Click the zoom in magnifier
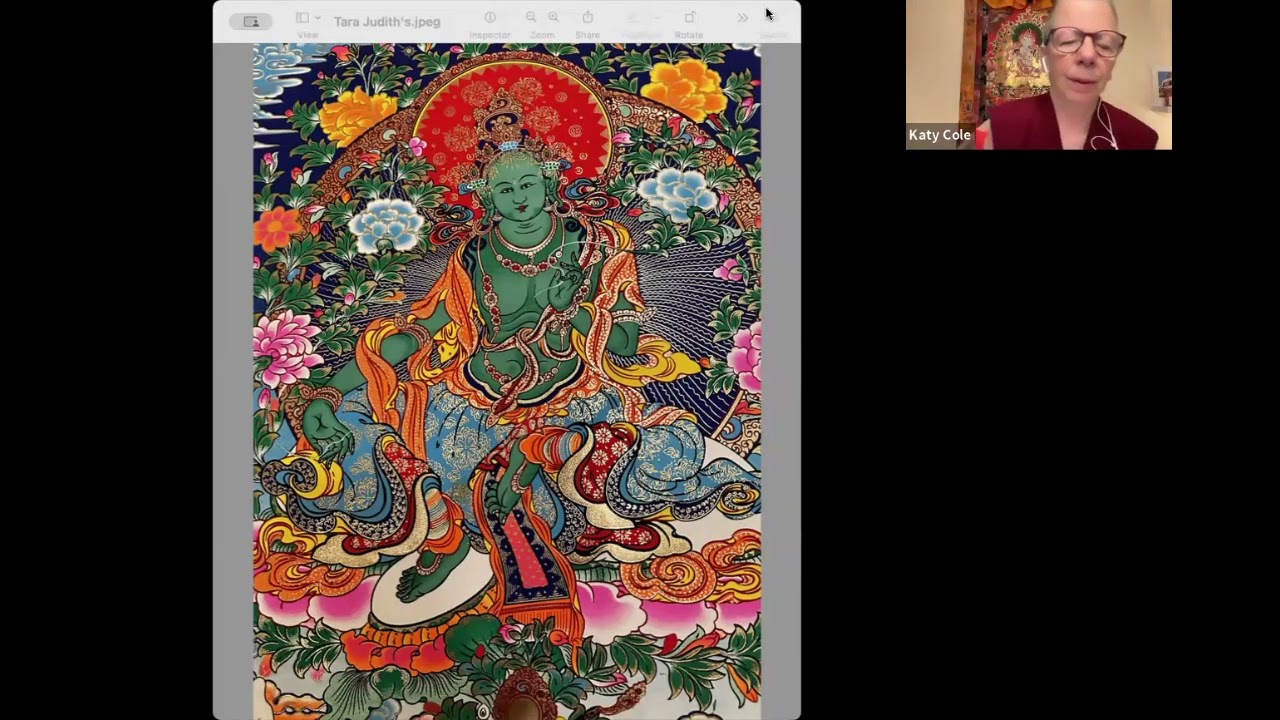The width and height of the screenshot is (1280, 720). click(x=553, y=17)
